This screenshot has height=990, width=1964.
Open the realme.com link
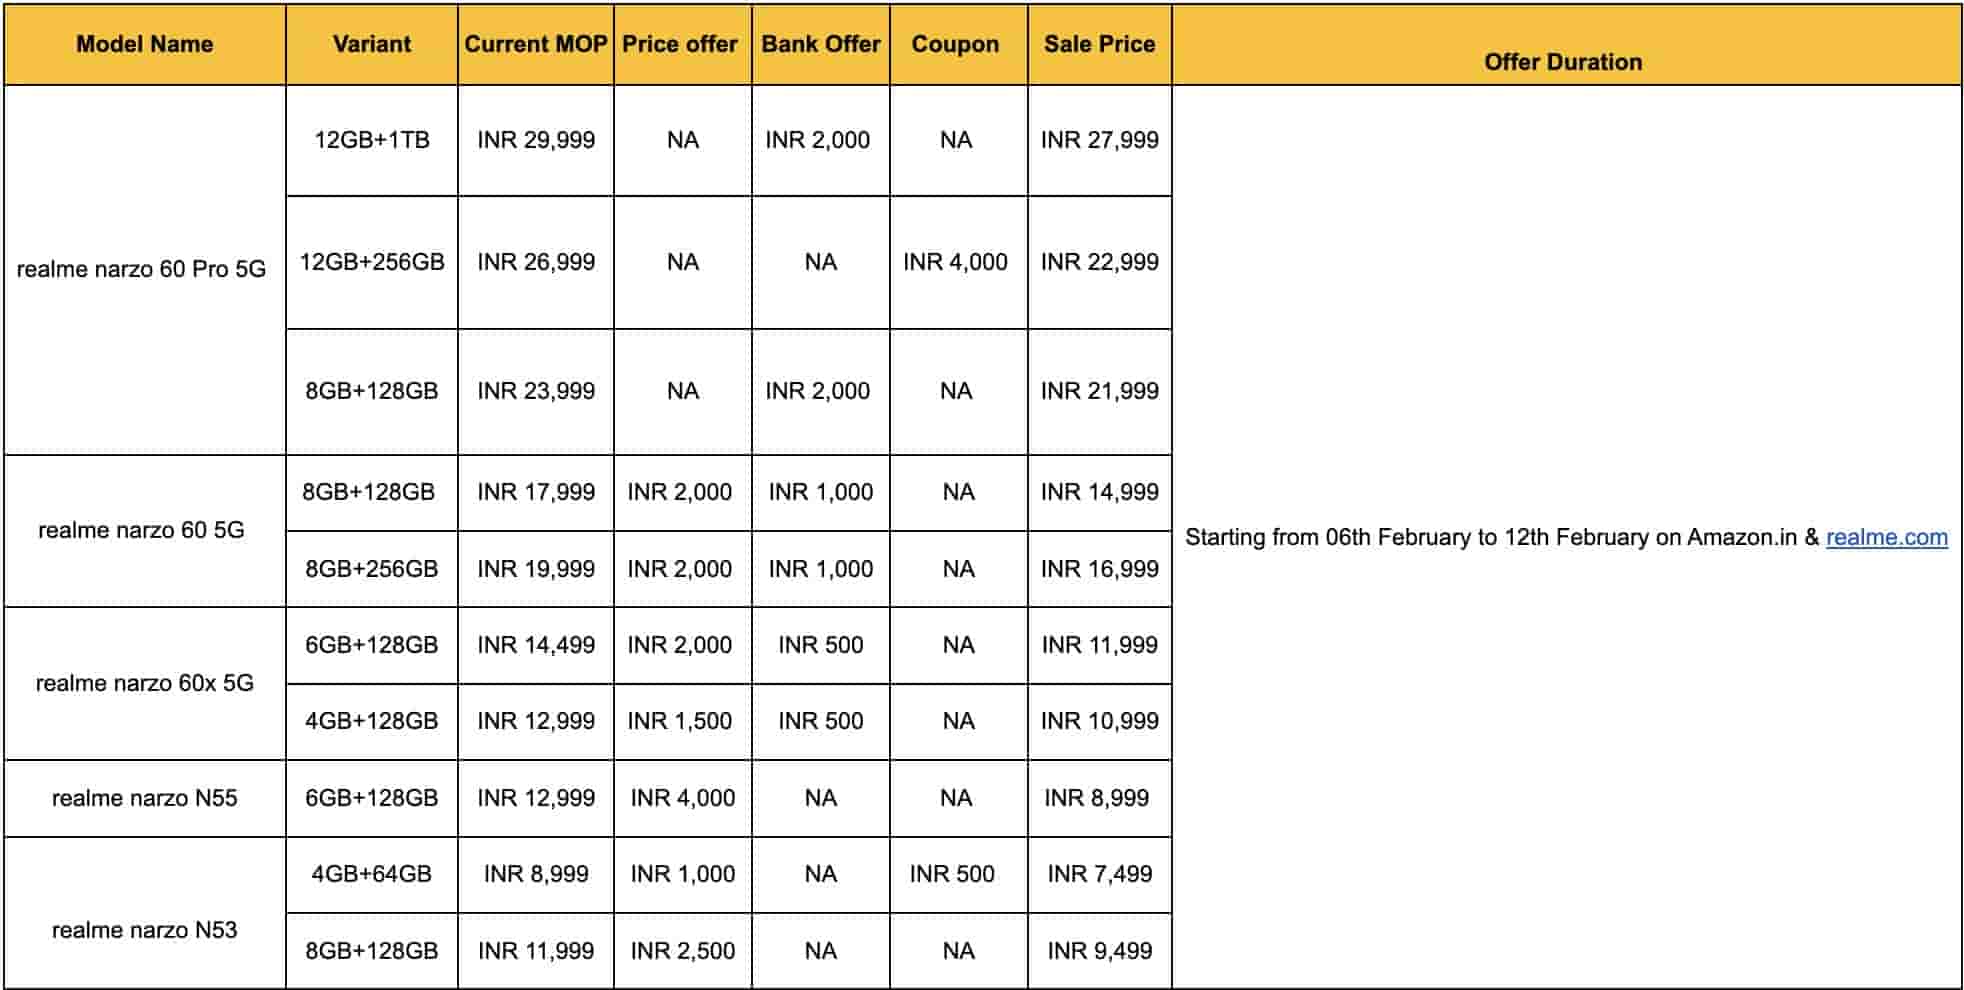[x=1886, y=537]
